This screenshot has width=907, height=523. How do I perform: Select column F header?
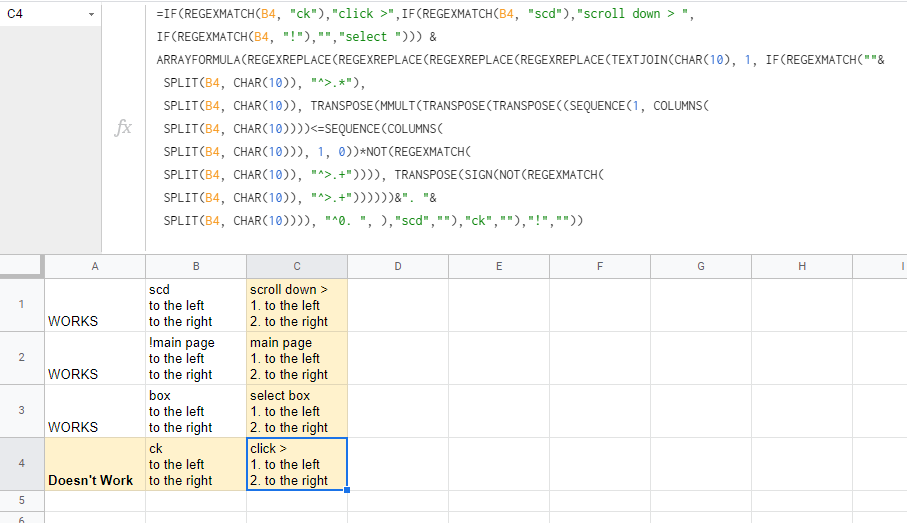click(600, 266)
